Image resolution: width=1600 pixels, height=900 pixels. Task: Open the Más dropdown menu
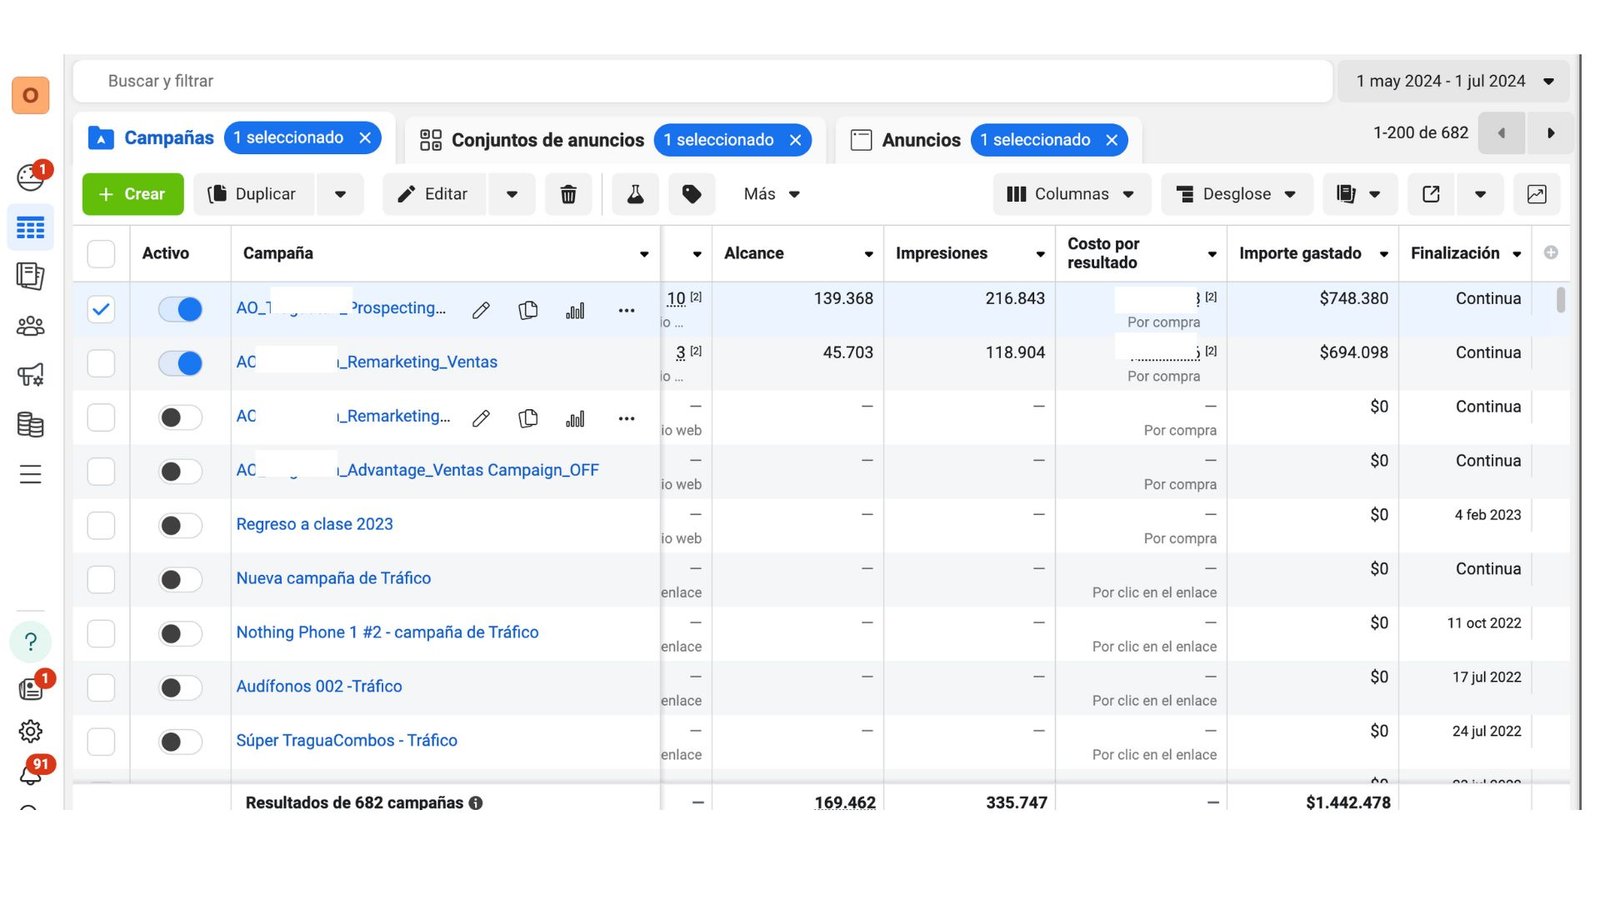tap(771, 194)
